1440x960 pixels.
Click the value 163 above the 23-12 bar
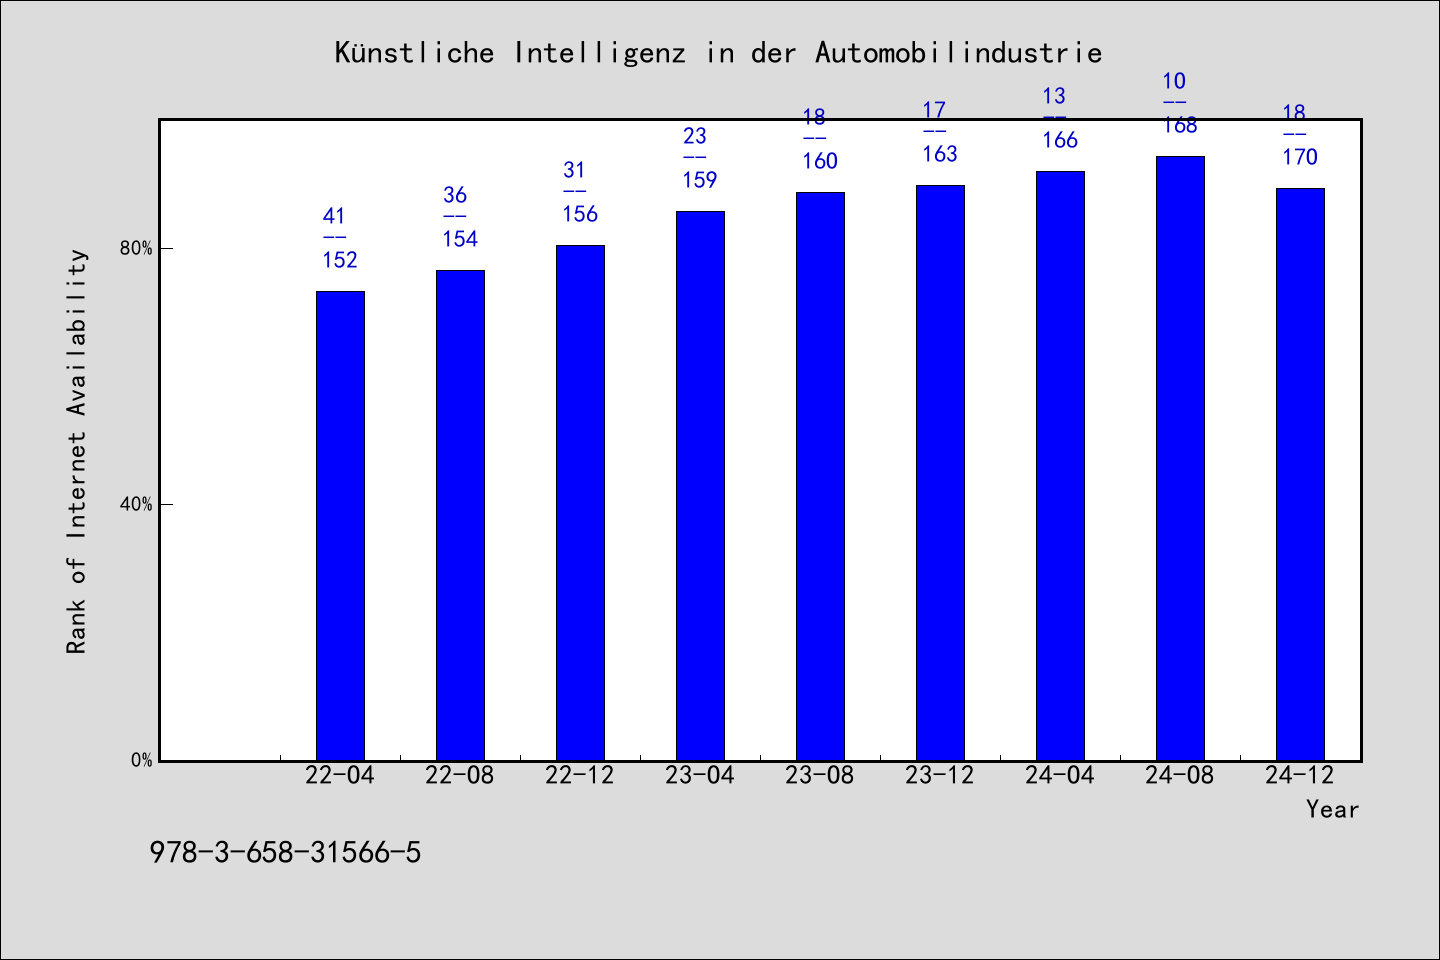pyautogui.click(x=940, y=154)
